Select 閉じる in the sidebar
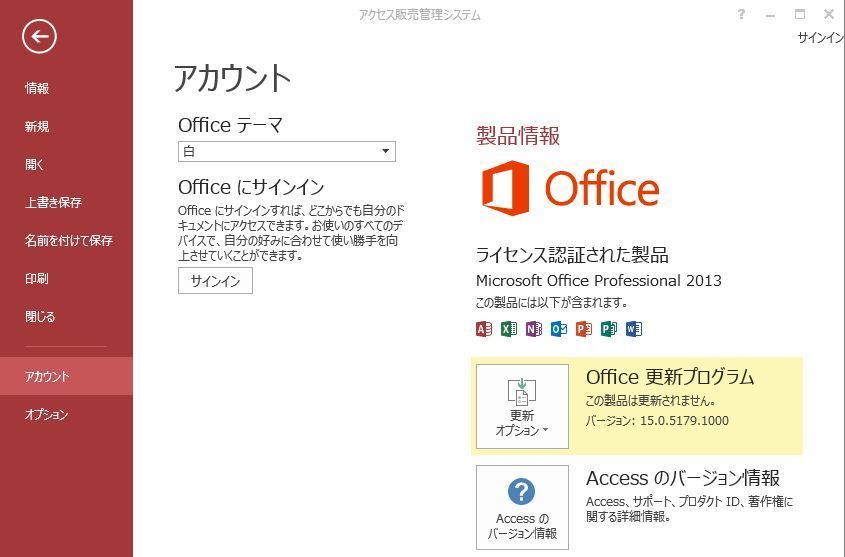This screenshot has width=845, height=557. click(40, 317)
